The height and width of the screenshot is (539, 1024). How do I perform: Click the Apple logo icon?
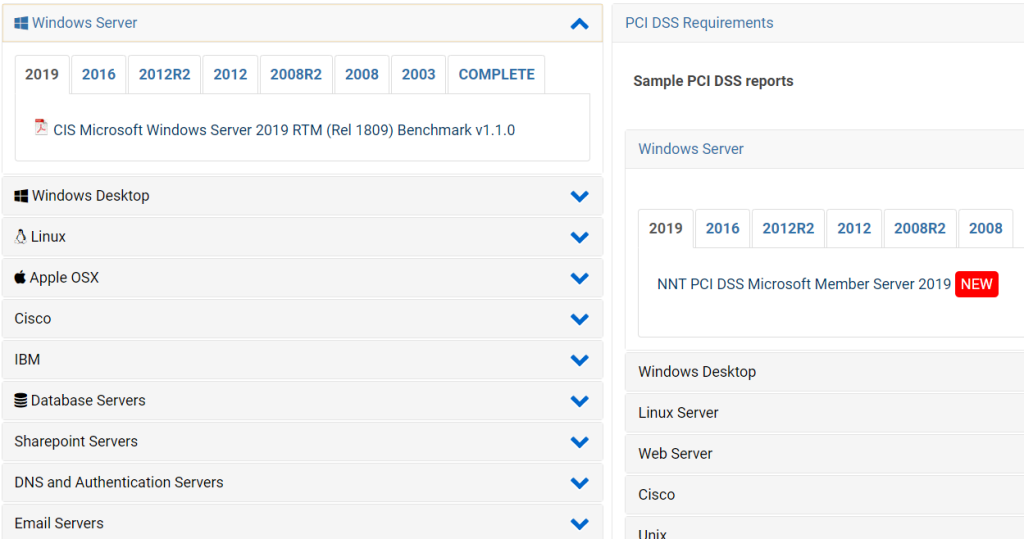point(20,277)
